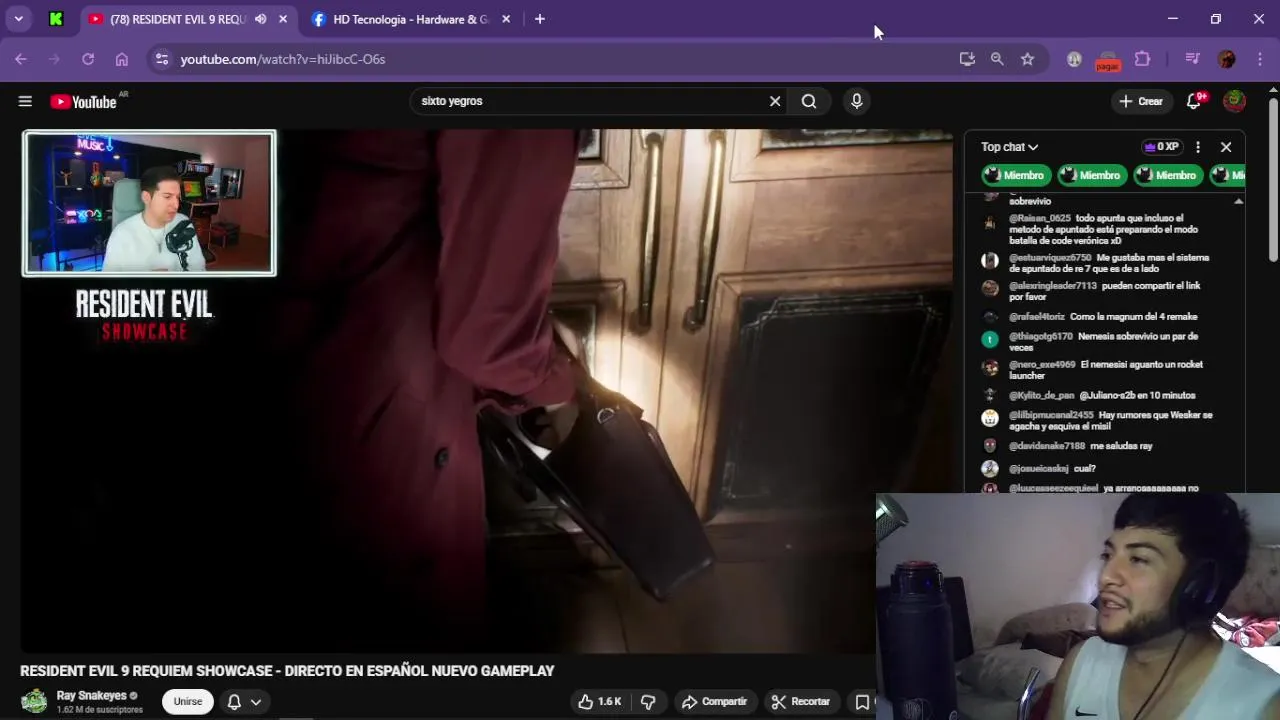The width and height of the screenshot is (1280, 720).
Task: Select the third Miembro chip
Action: pos(1167,175)
